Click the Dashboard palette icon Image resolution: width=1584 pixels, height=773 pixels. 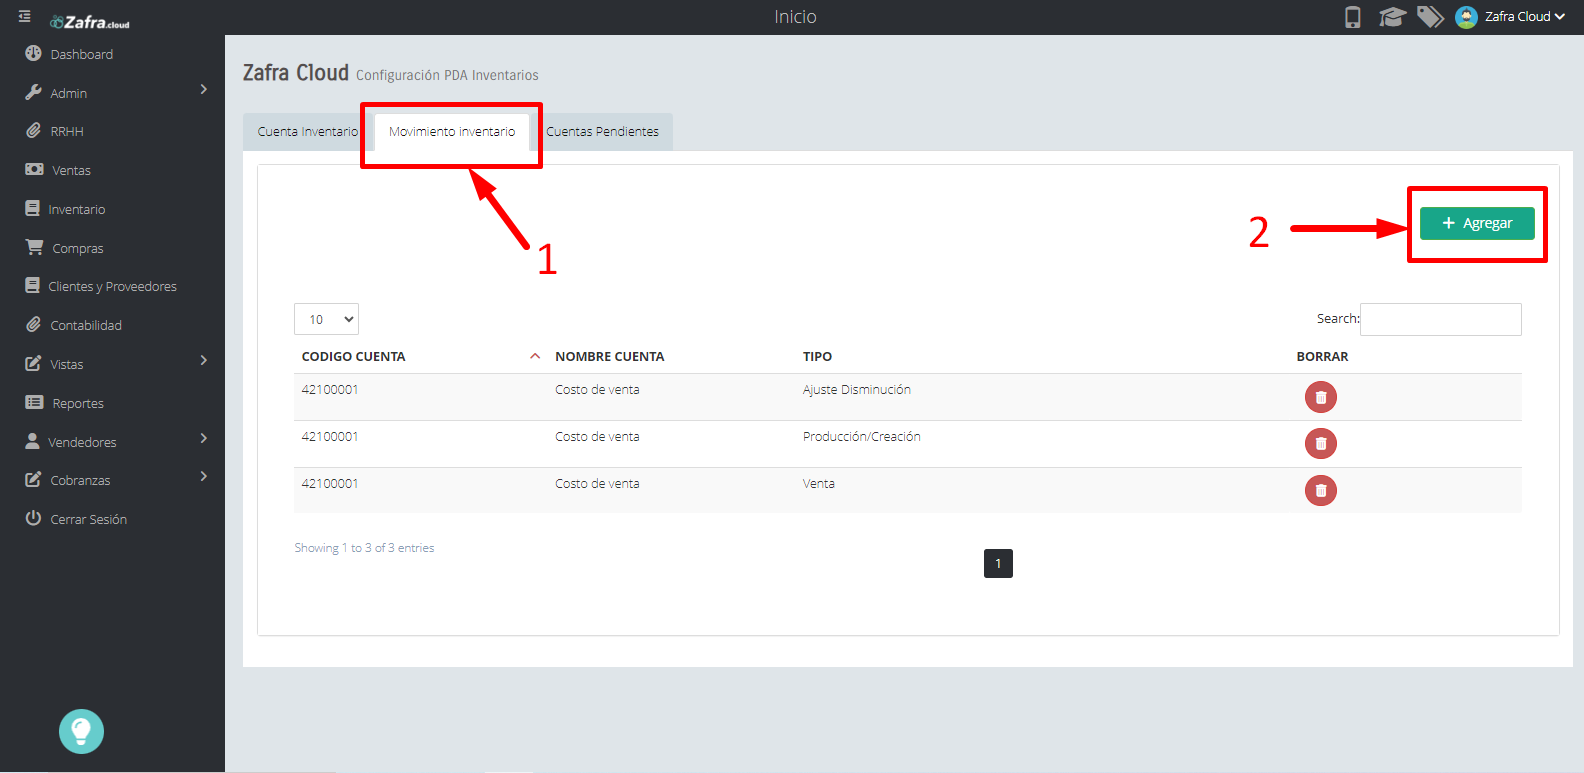[33, 53]
